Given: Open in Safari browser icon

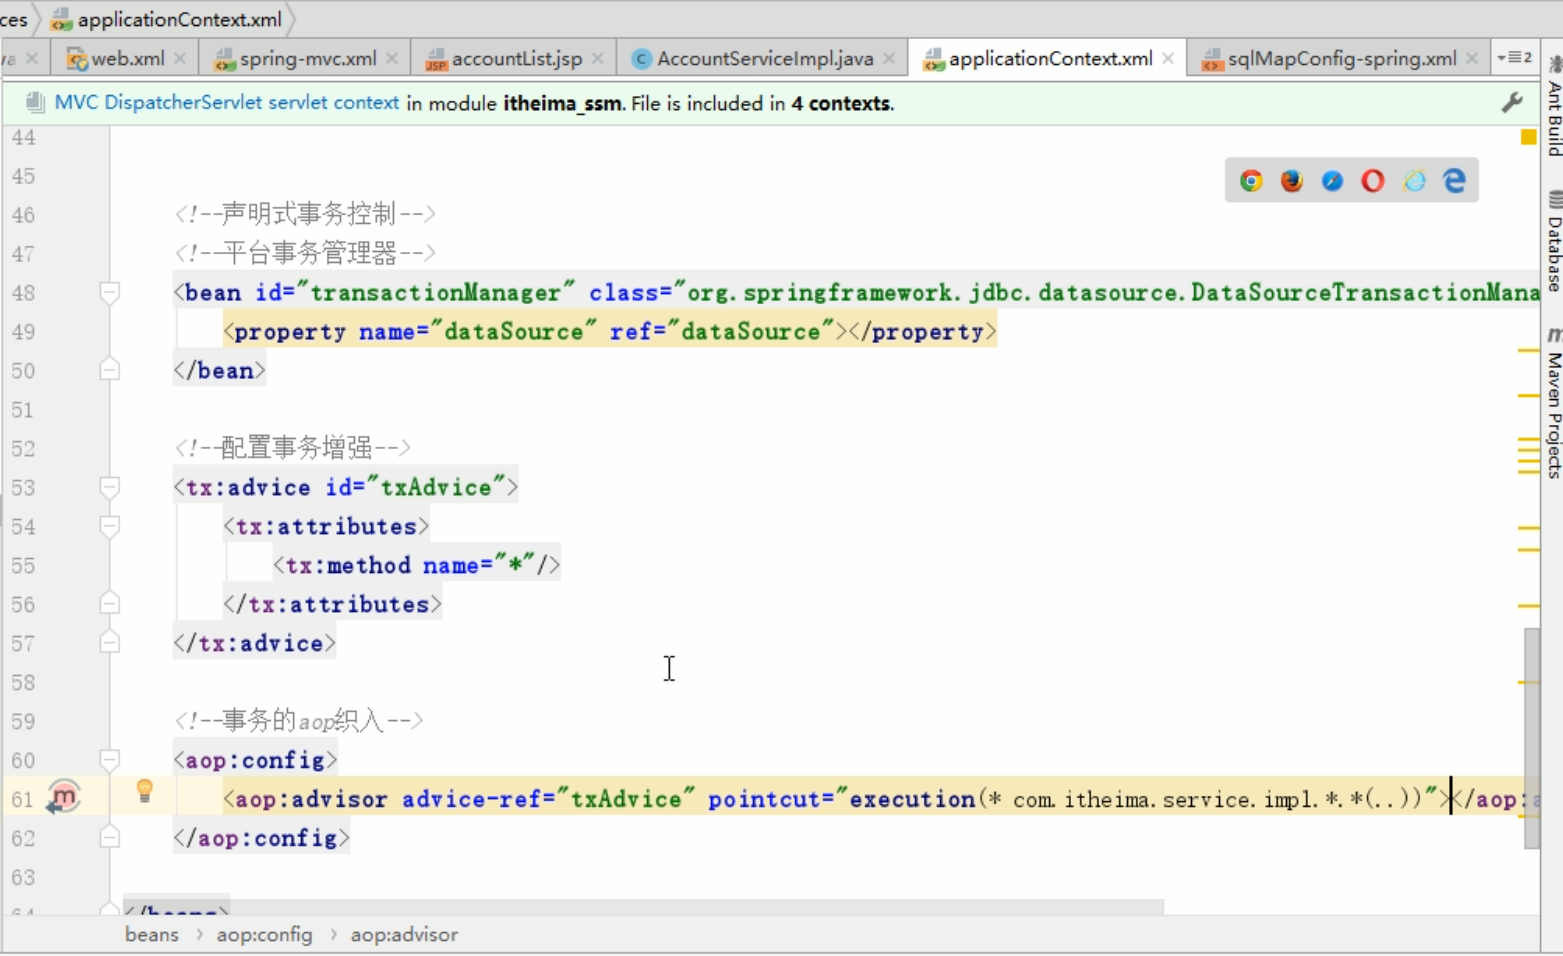Looking at the screenshot, I should (1332, 181).
